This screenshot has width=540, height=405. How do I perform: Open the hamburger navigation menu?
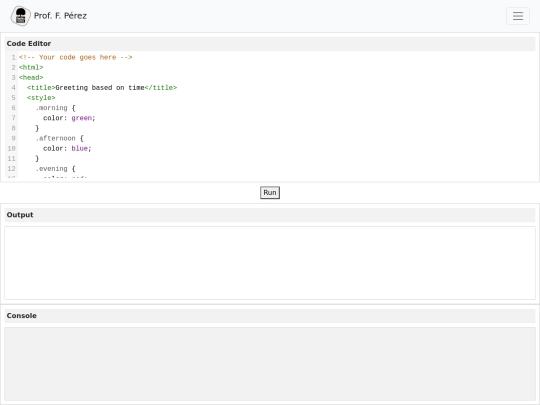[518, 16]
